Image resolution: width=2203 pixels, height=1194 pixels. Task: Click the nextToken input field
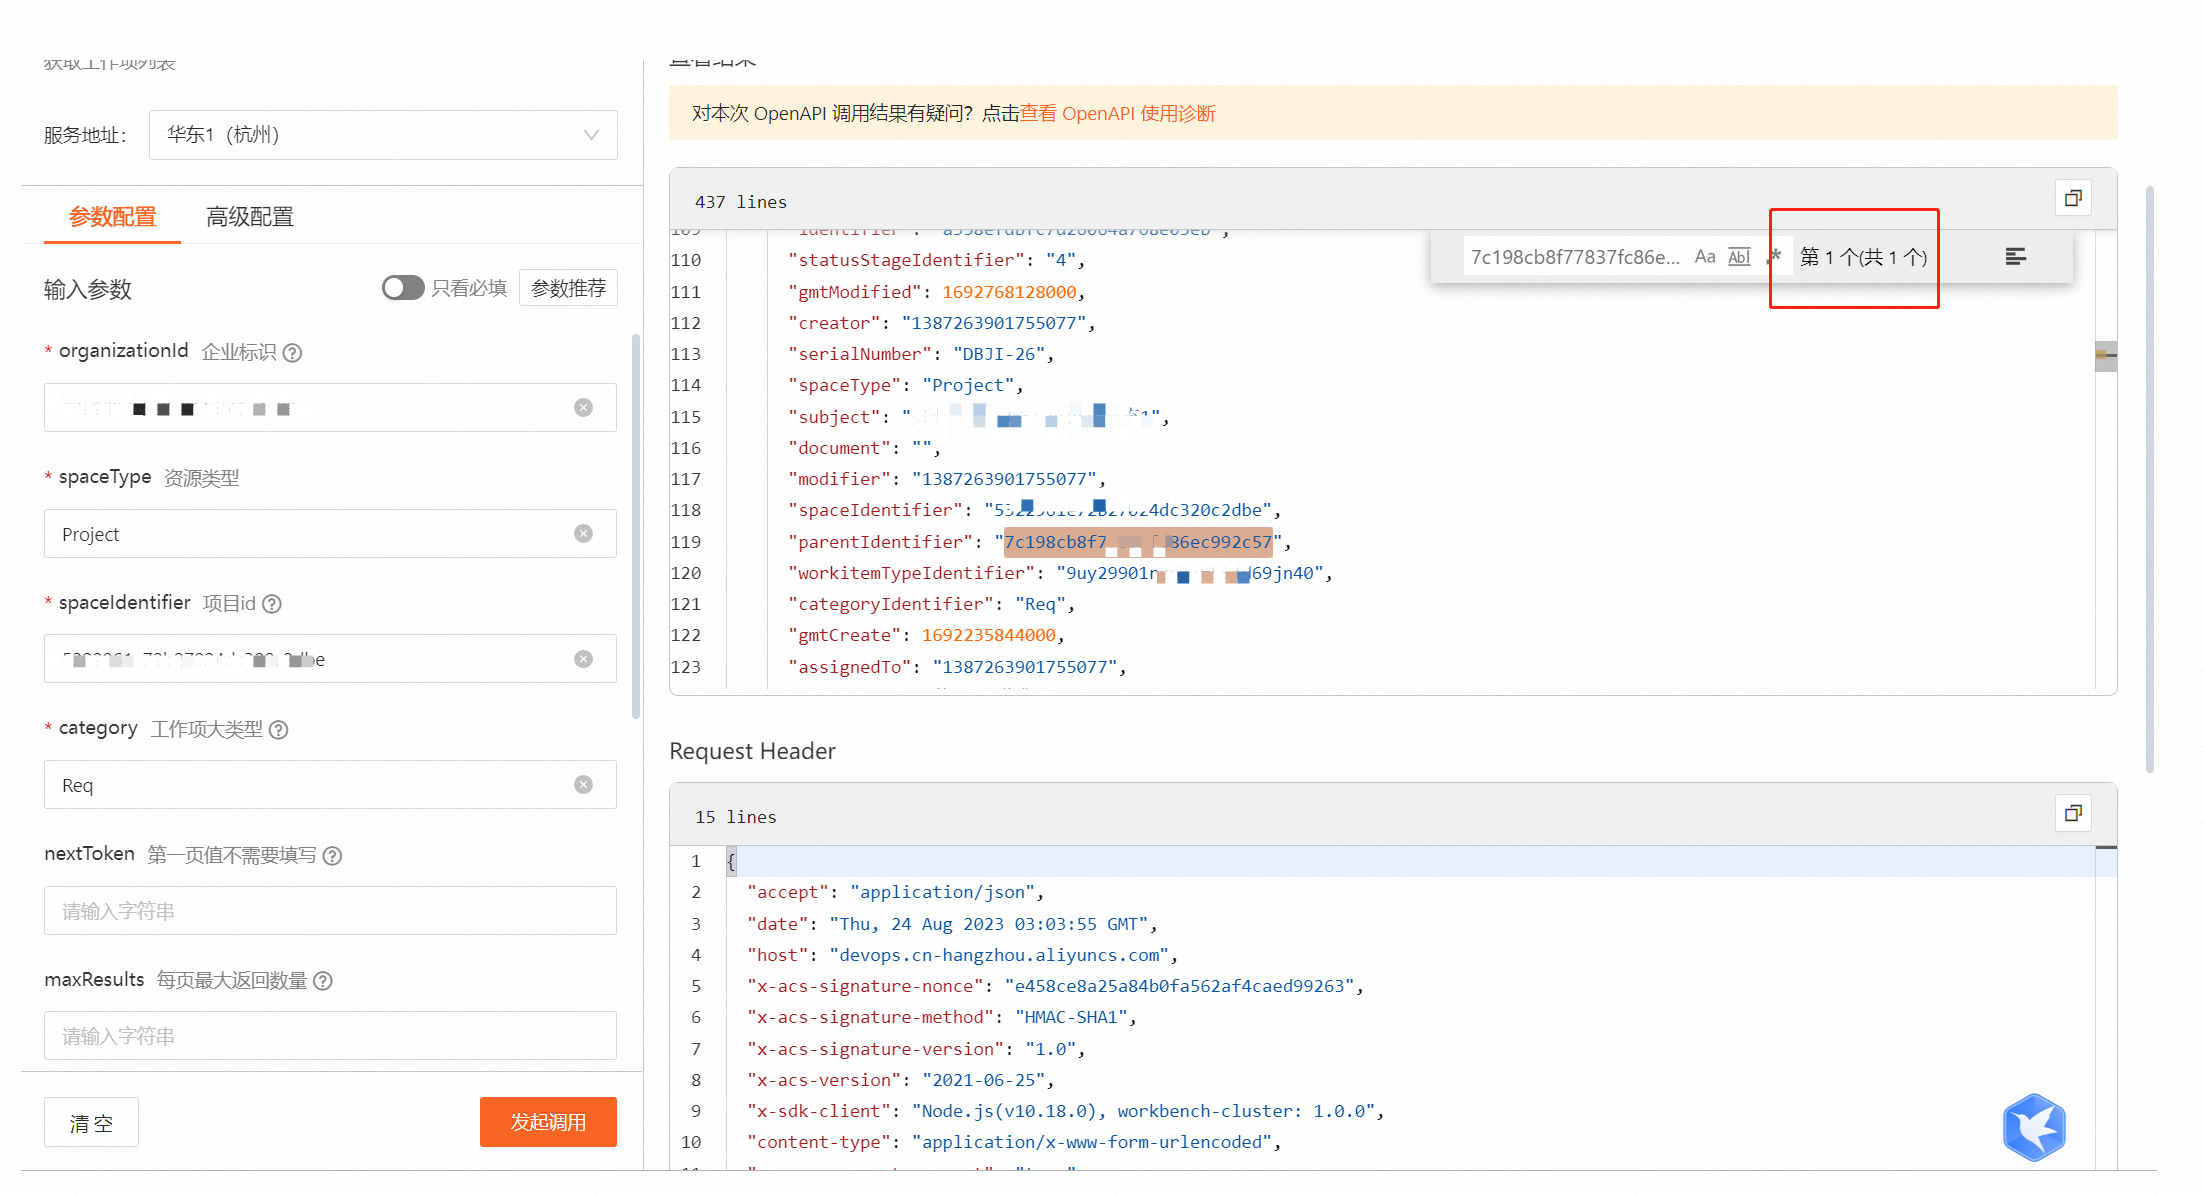click(x=330, y=911)
